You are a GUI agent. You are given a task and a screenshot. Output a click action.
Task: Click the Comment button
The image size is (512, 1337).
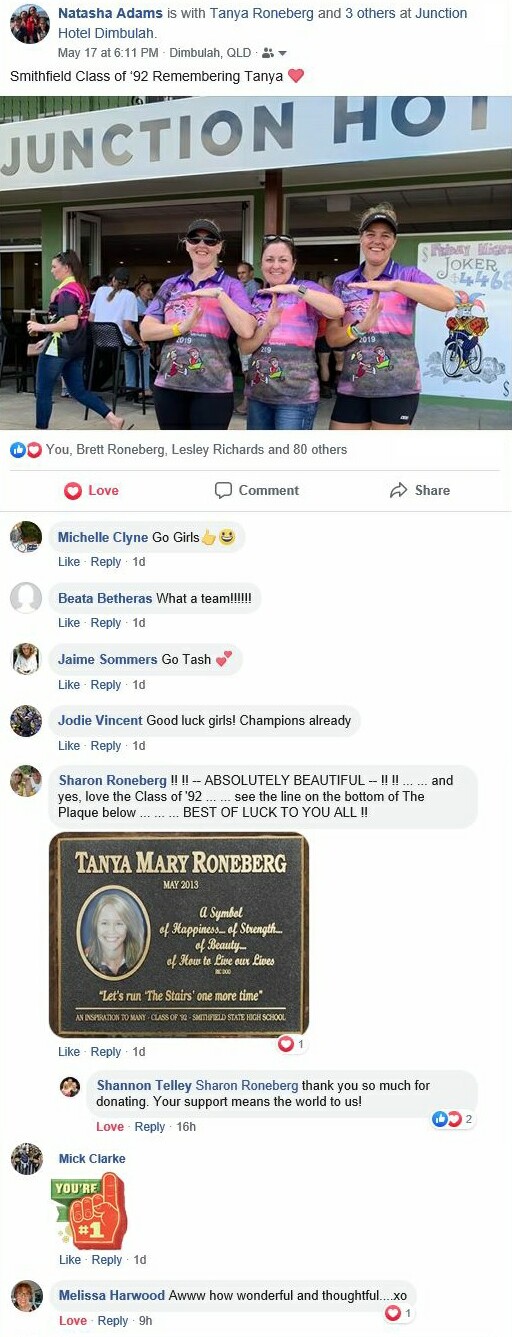click(257, 490)
